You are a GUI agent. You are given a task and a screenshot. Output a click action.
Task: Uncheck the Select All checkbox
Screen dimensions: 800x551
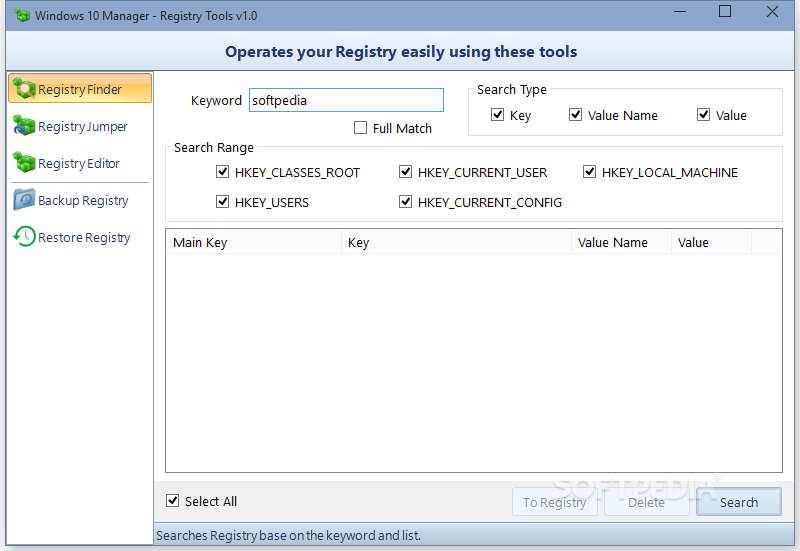[x=172, y=501]
